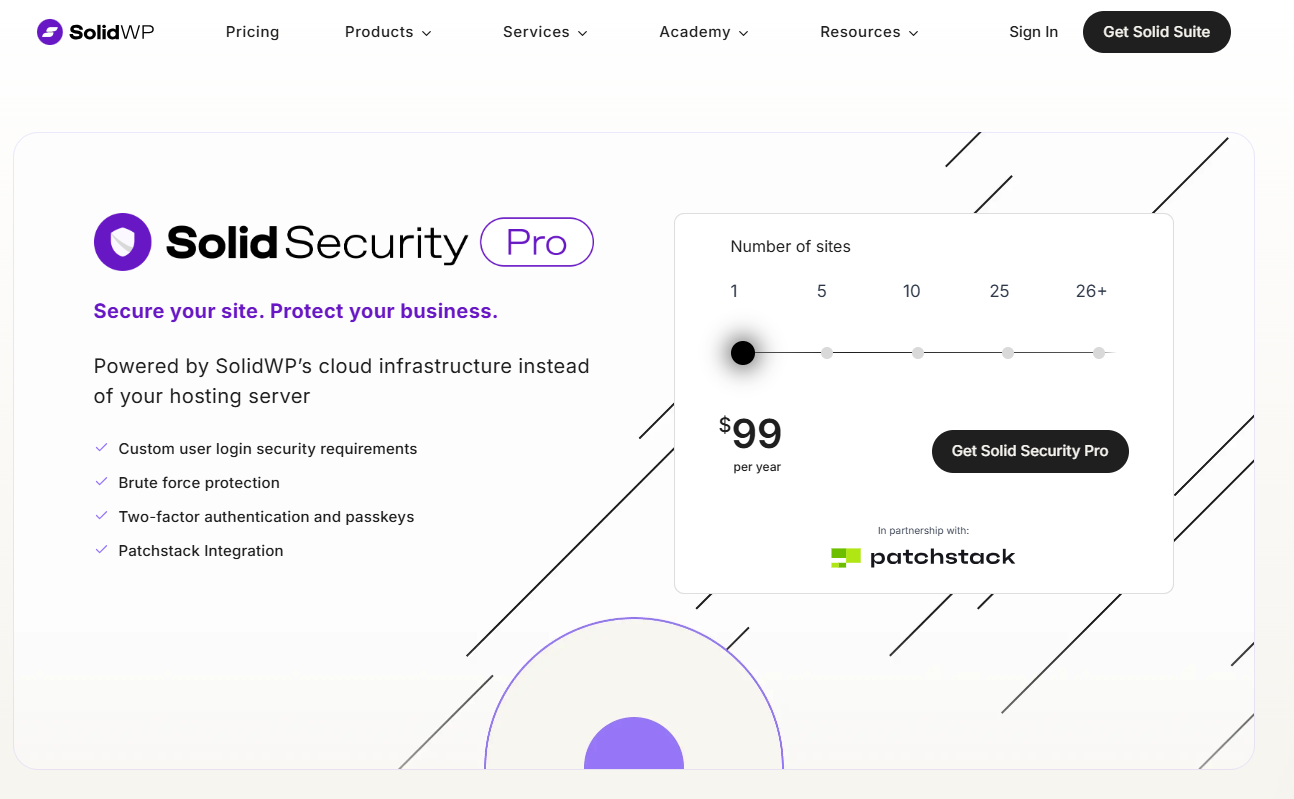
Task: Click the checkmark beside Two-factor authentication
Action: [x=101, y=515]
